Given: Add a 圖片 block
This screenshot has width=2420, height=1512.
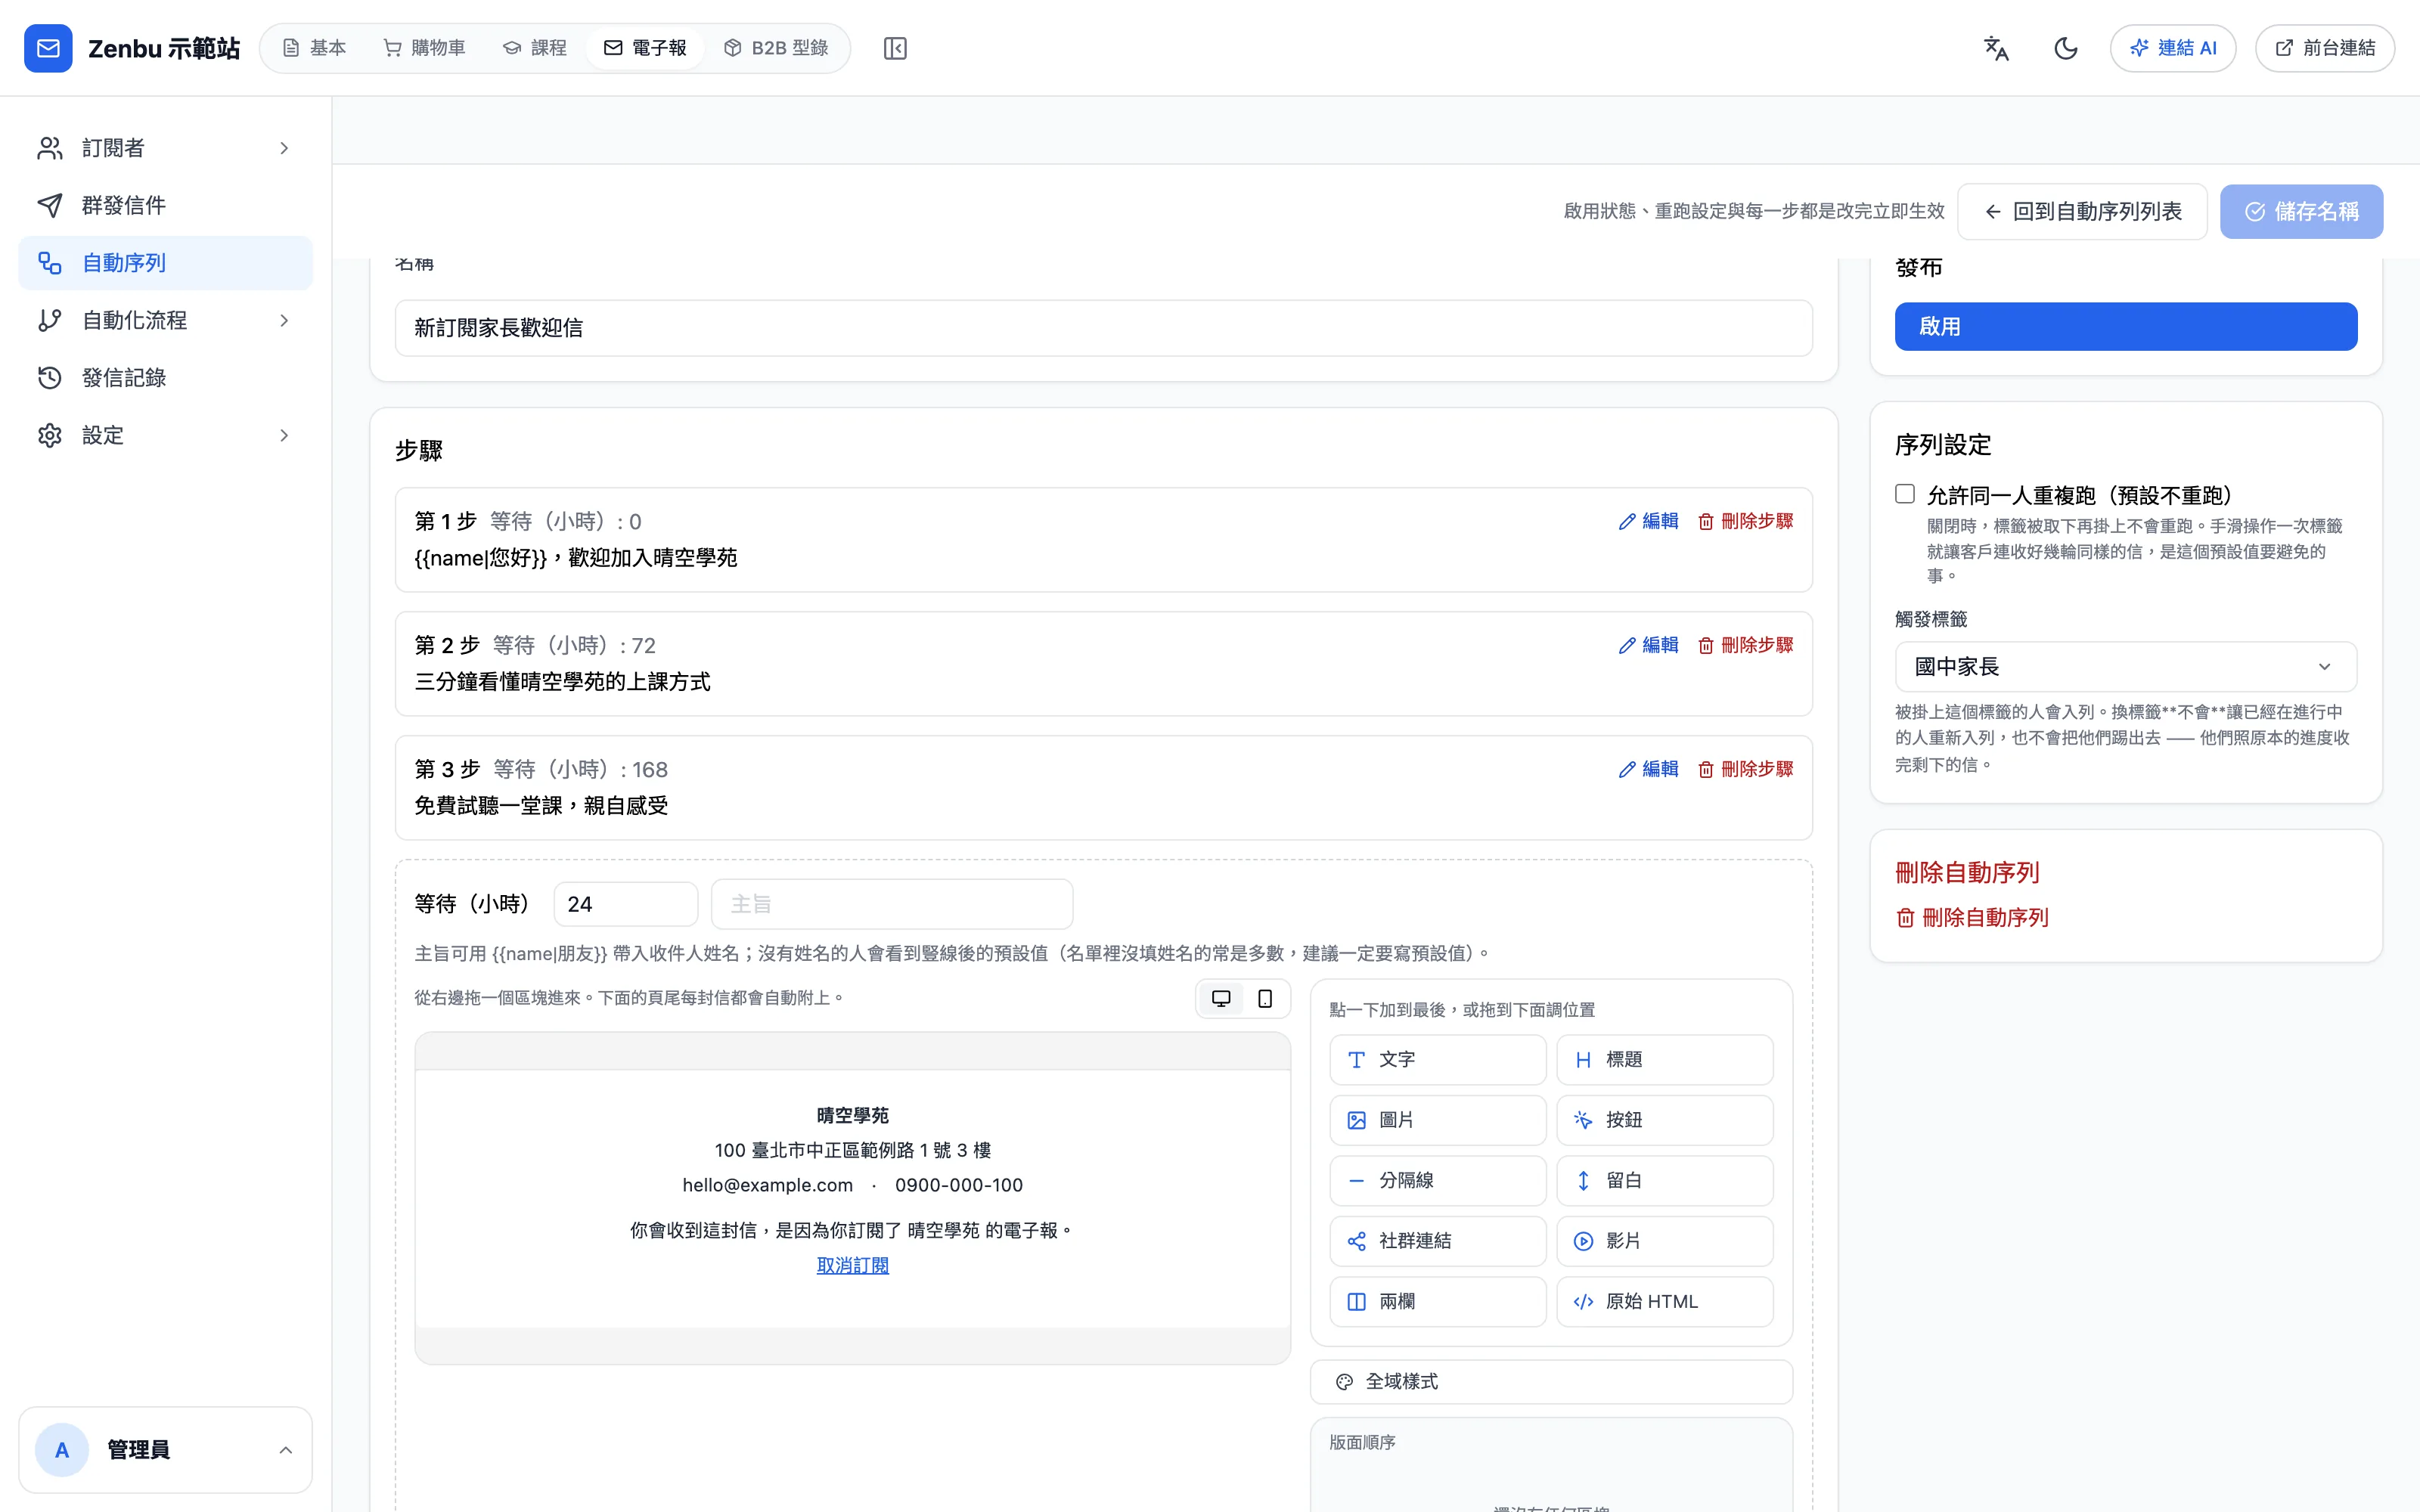Looking at the screenshot, I should (x=1438, y=1120).
